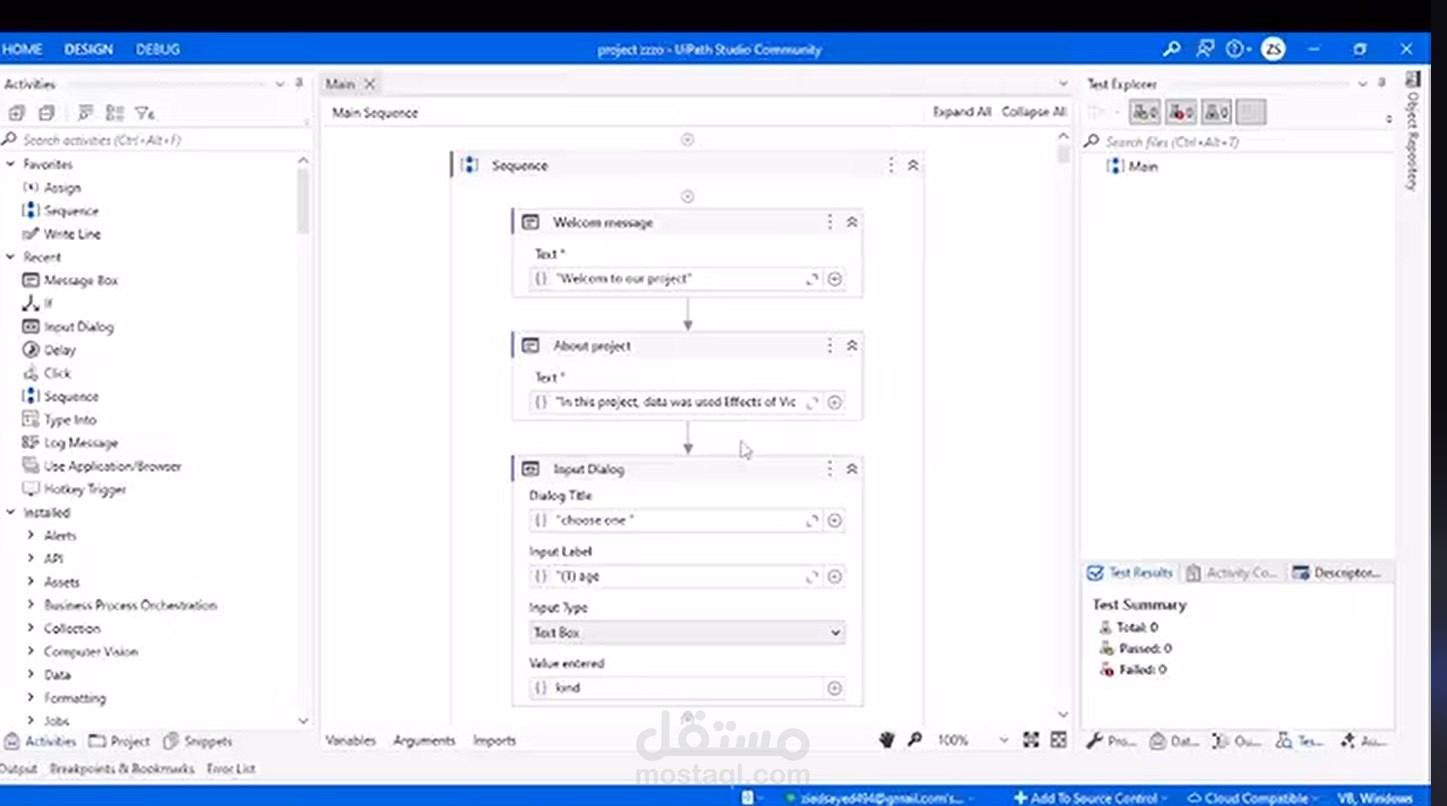
Task: Toggle passed tests filter in Test Explorer
Action: click(1145, 112)
